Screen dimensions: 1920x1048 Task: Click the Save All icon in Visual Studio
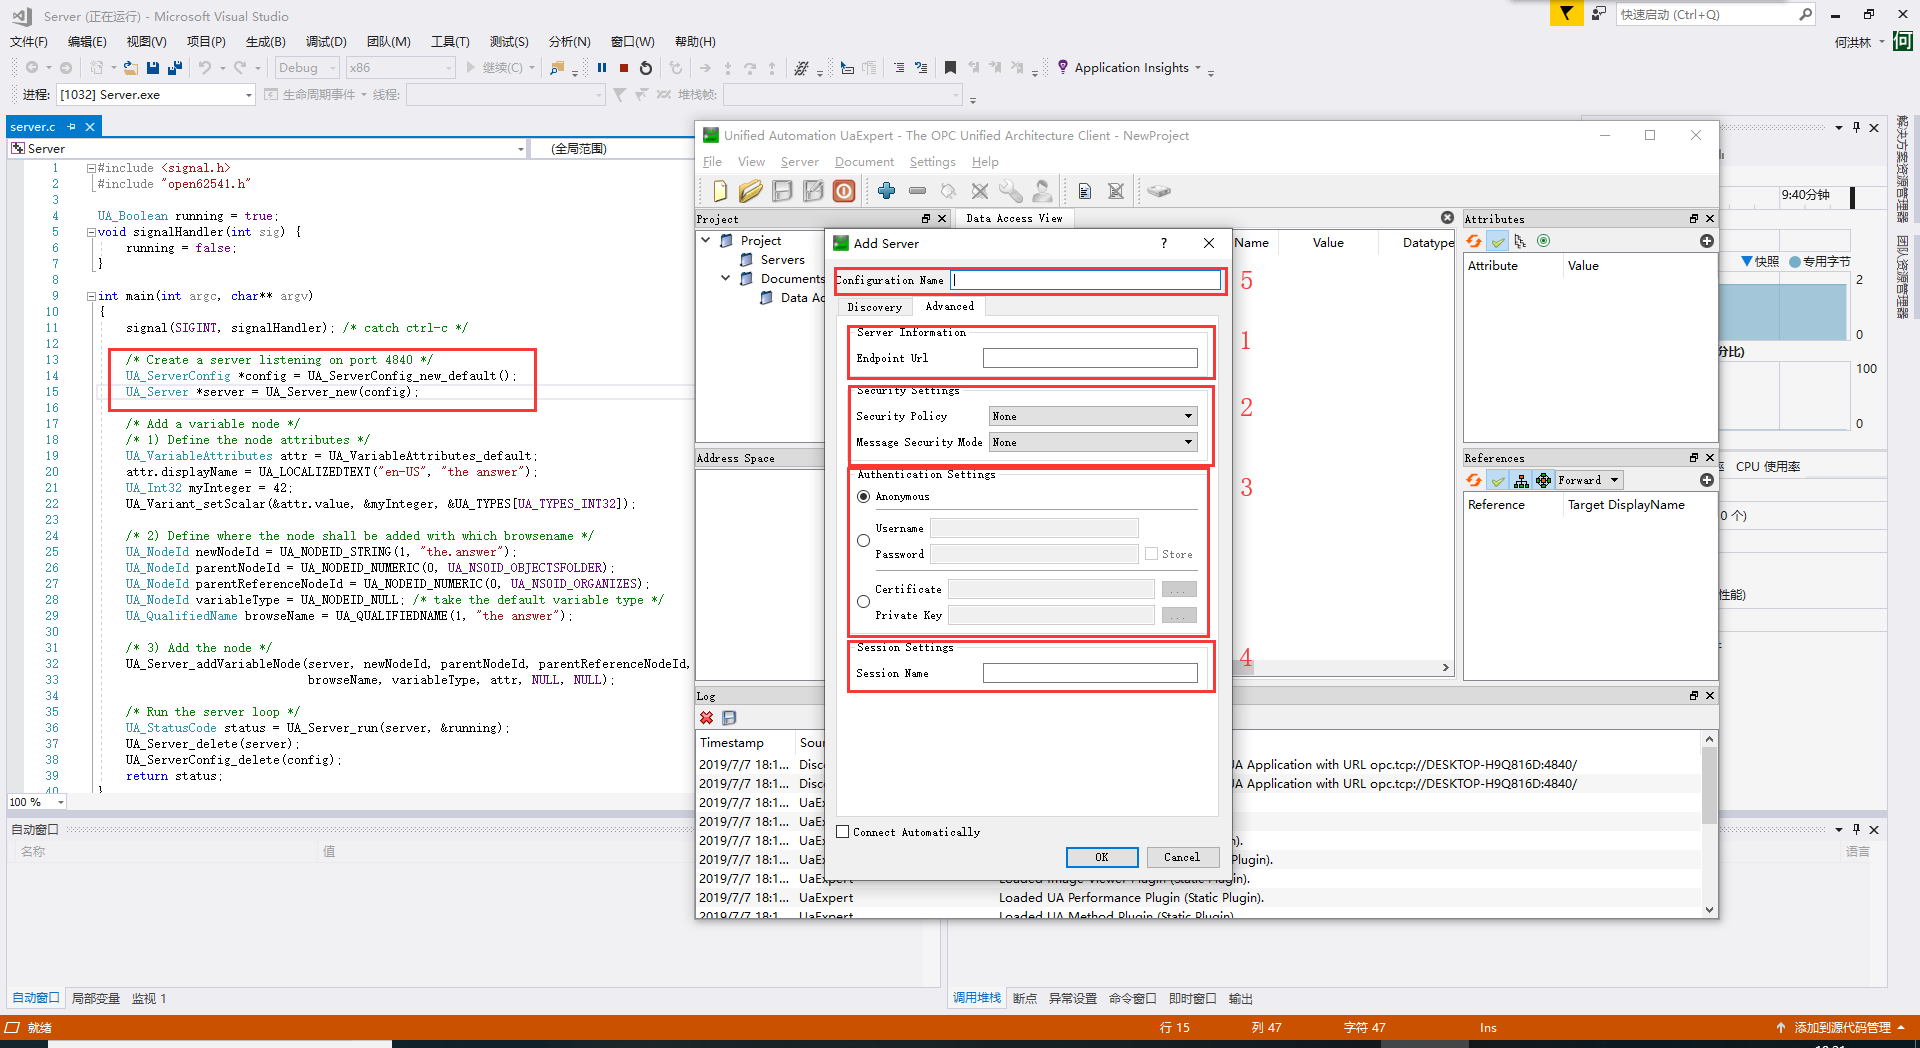pyautogui.click(x=175, y=68)
